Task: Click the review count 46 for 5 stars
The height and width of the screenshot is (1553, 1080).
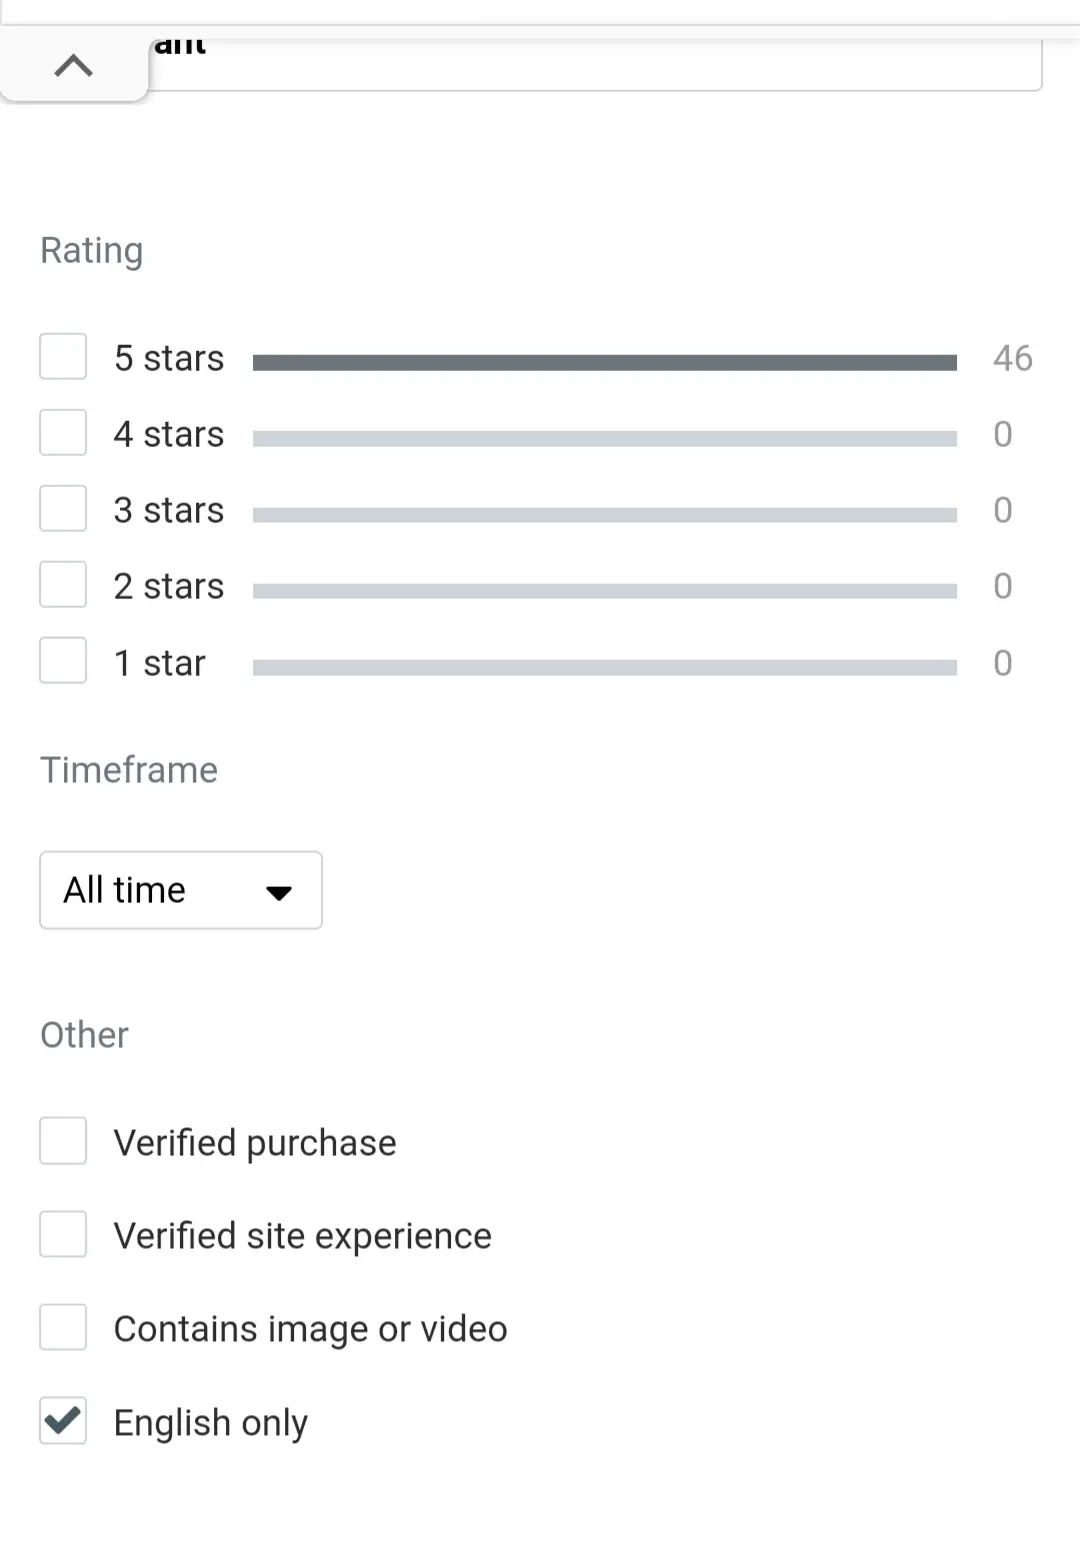Action: [x=1012, y=358]
